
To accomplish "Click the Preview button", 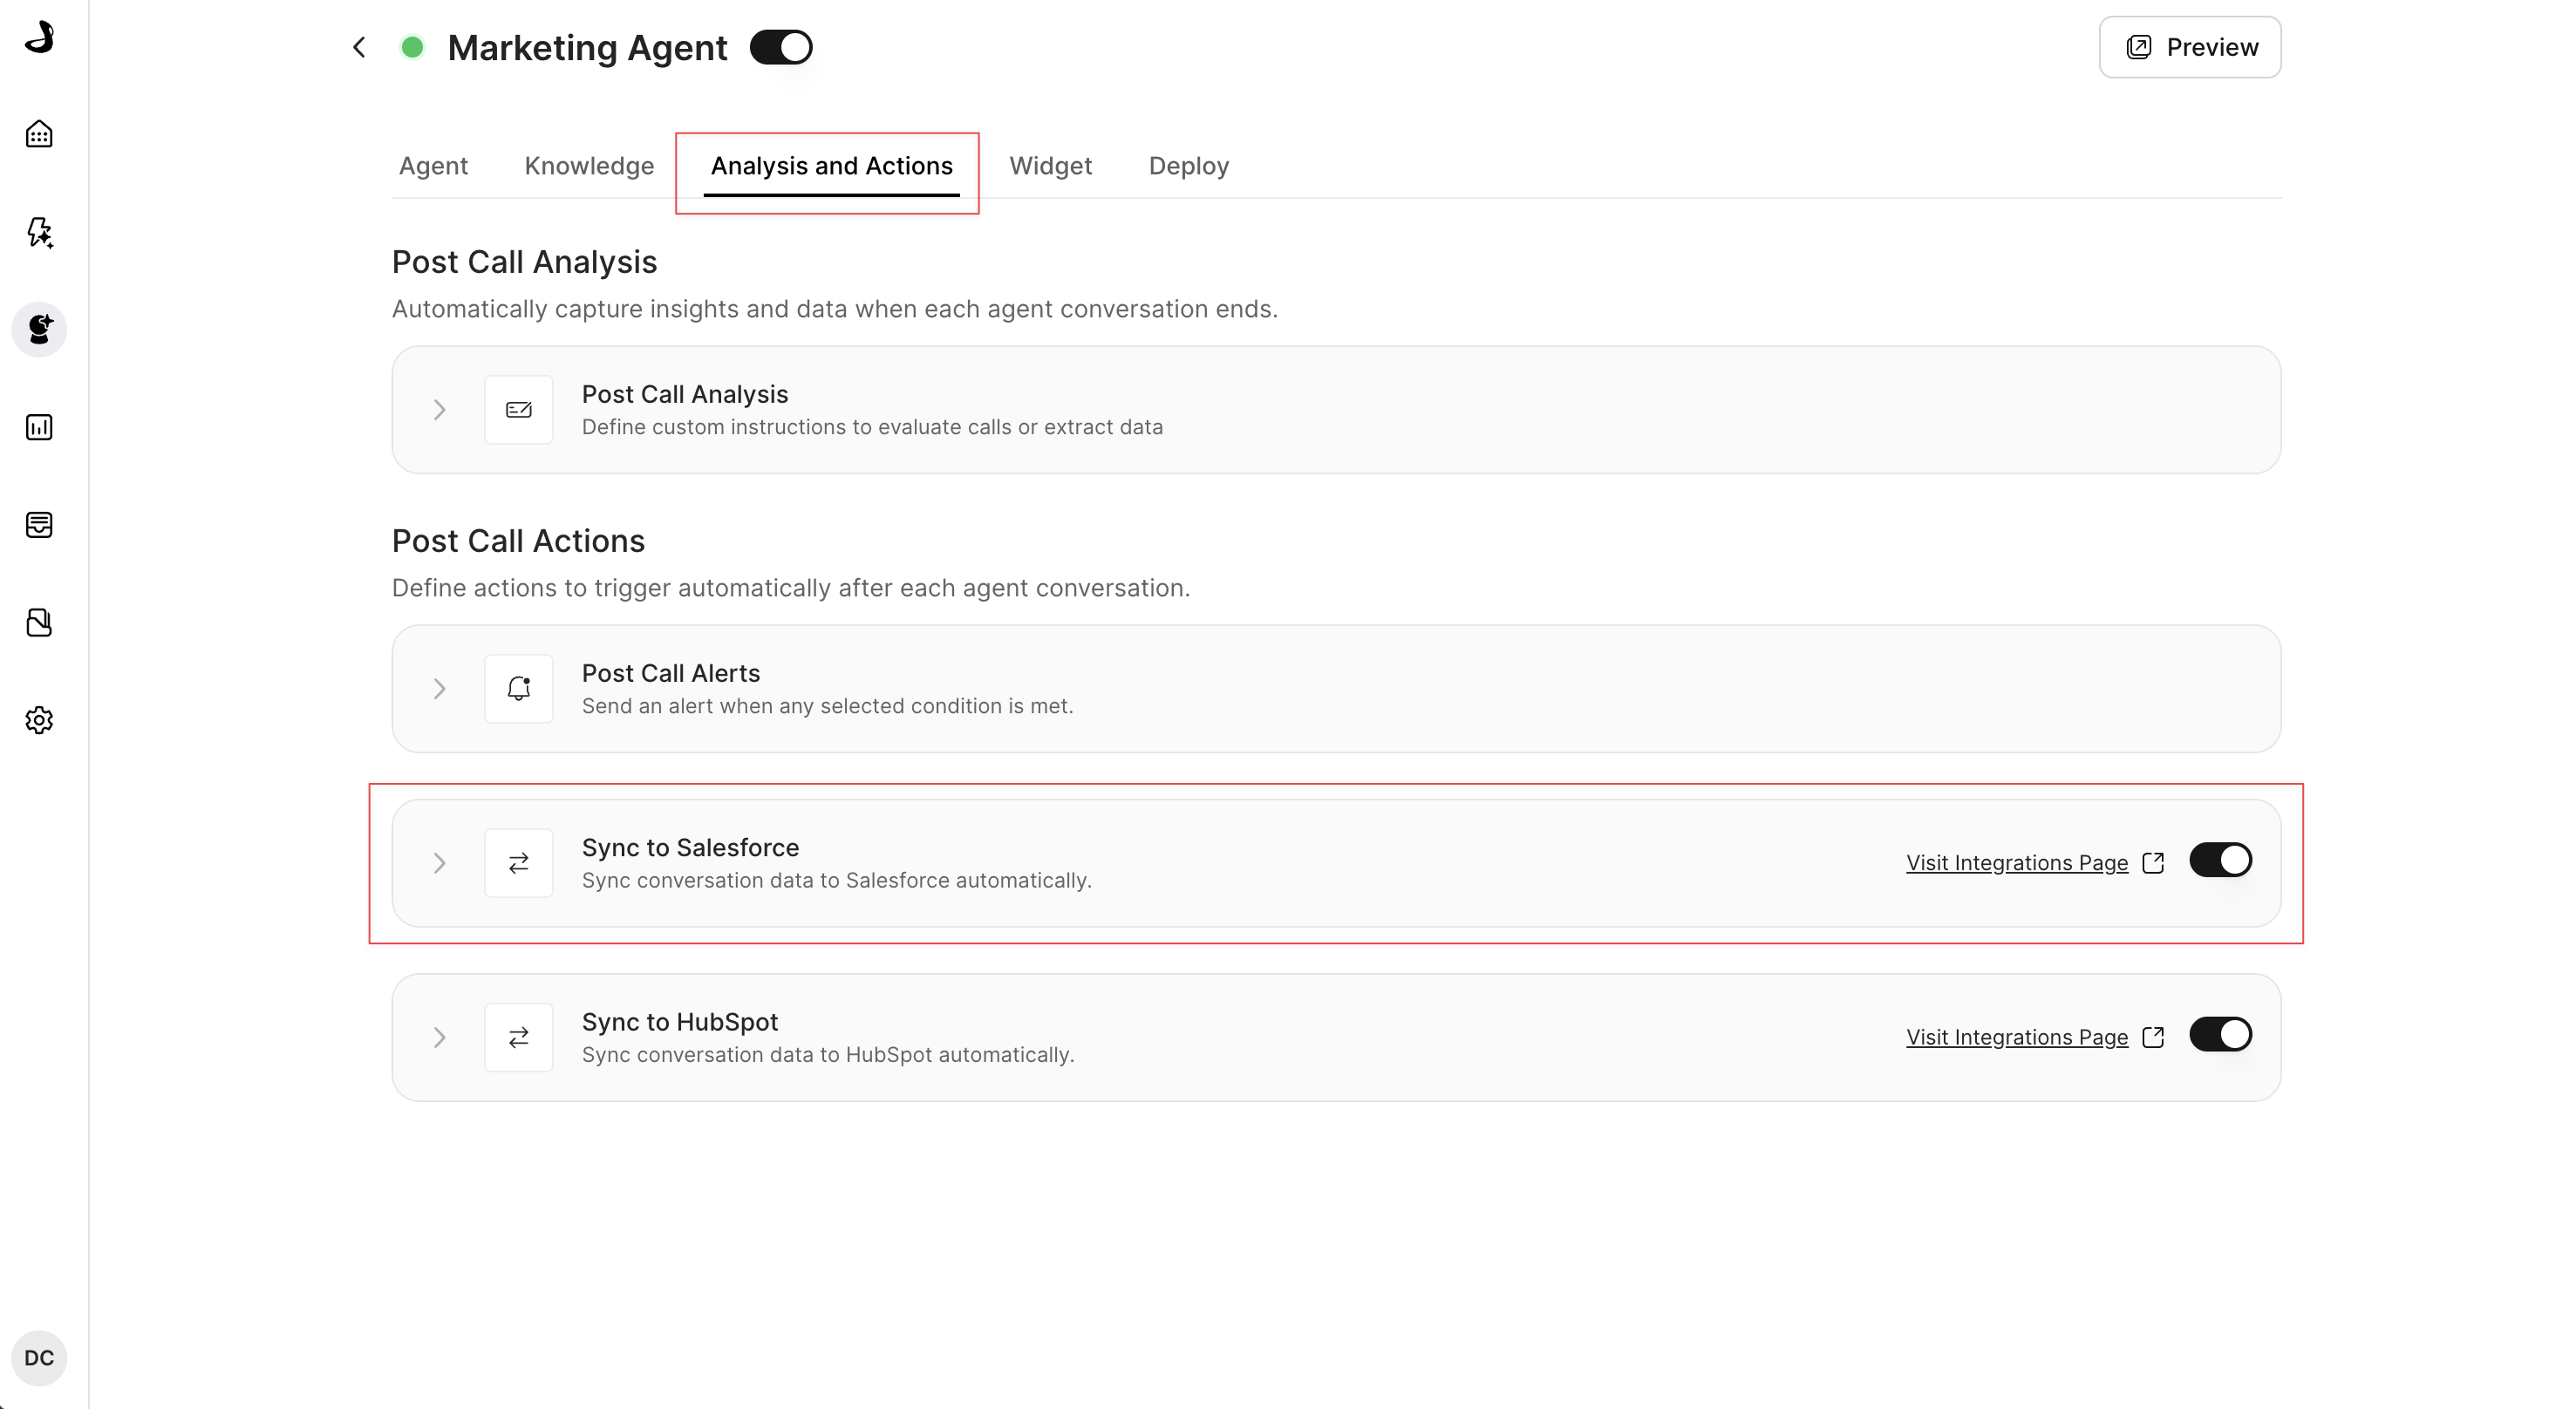I will (x=2189, y=47).
